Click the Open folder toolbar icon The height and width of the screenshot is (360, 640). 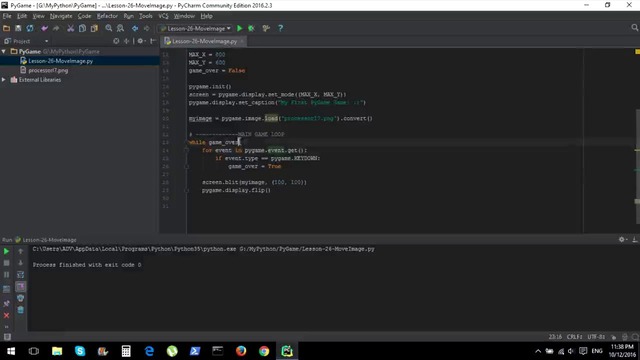(x=6, y=28)
